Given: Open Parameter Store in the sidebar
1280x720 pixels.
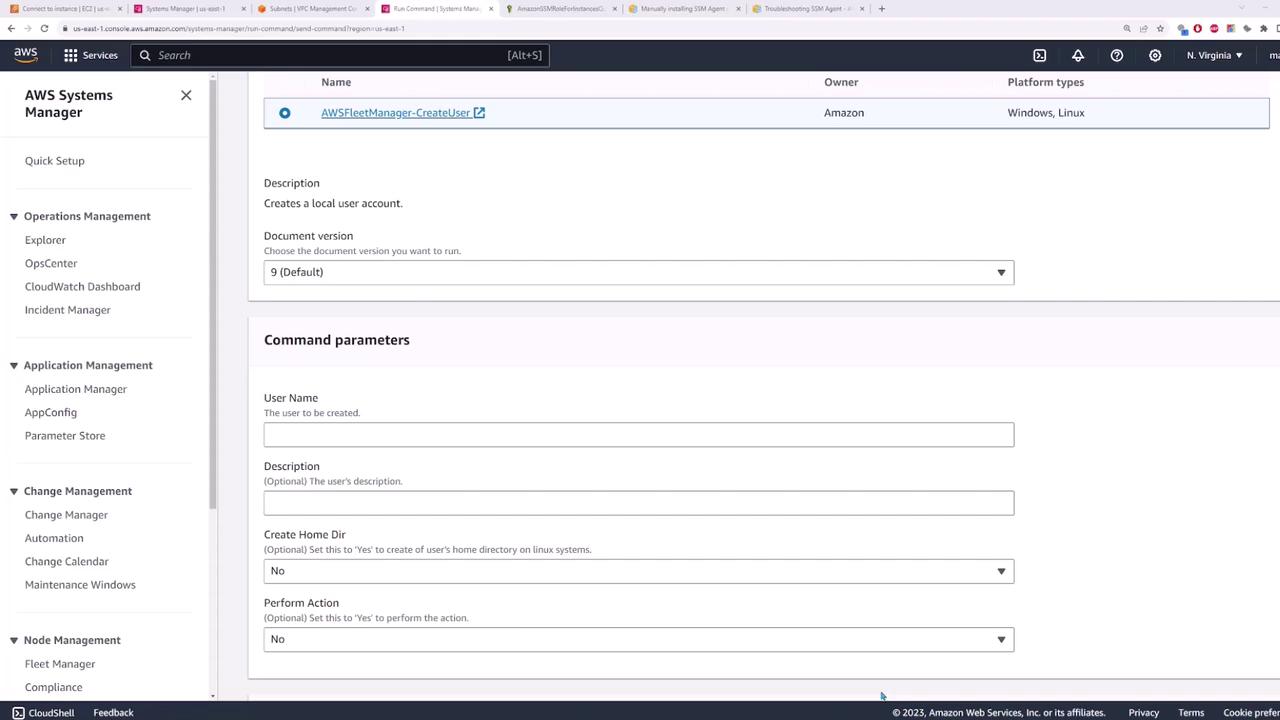Looking at the screenshot, I should pos(65,436).
